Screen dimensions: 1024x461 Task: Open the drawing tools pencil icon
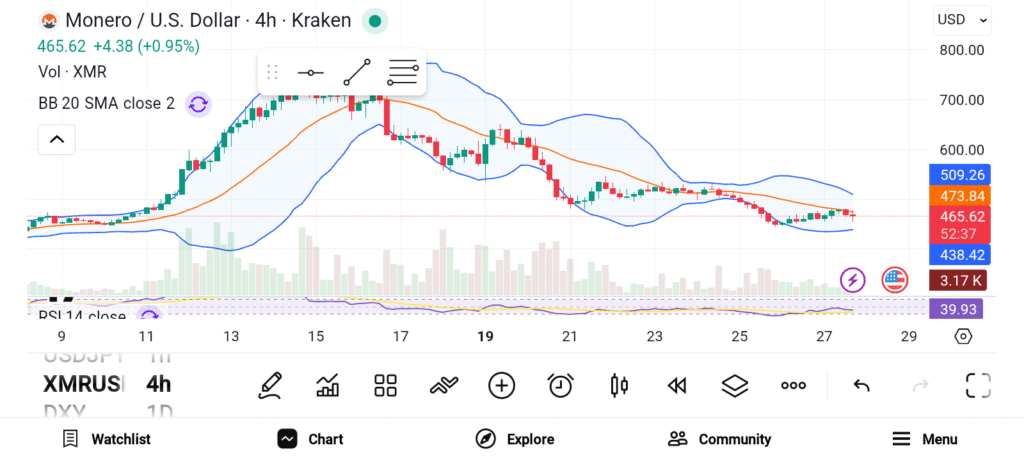pos(269,385)
